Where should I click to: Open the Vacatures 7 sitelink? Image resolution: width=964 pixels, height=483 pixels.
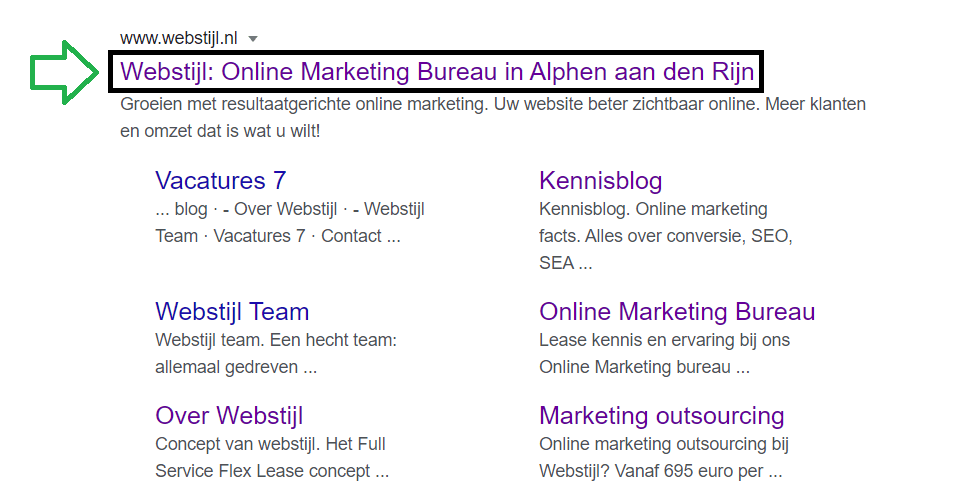(x=221, y=181)
